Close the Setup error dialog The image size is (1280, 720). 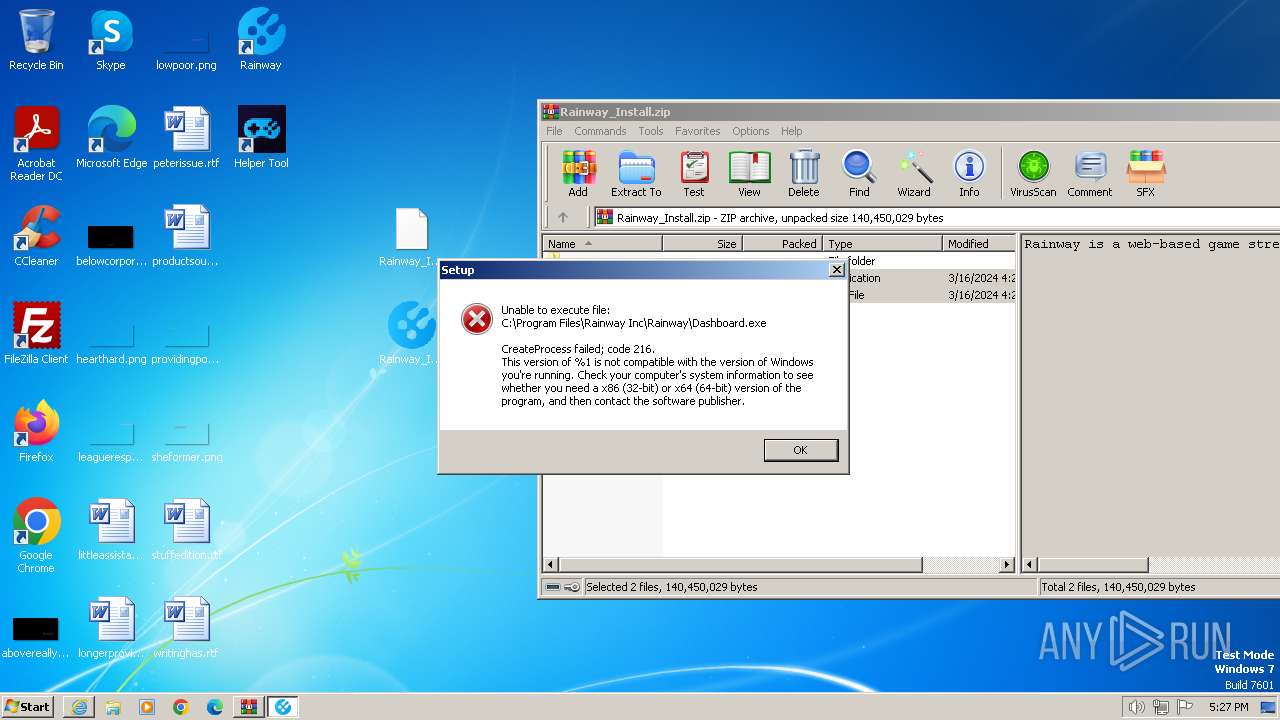pos(837,270)
